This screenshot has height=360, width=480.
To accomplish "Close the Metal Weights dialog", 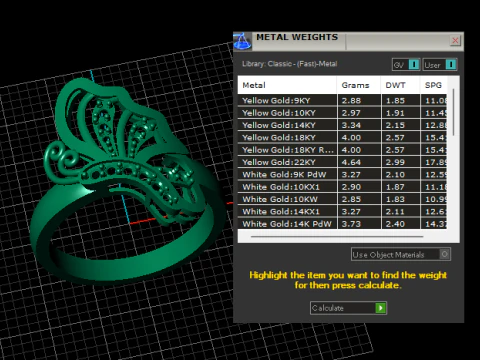I will click(455, 41).
